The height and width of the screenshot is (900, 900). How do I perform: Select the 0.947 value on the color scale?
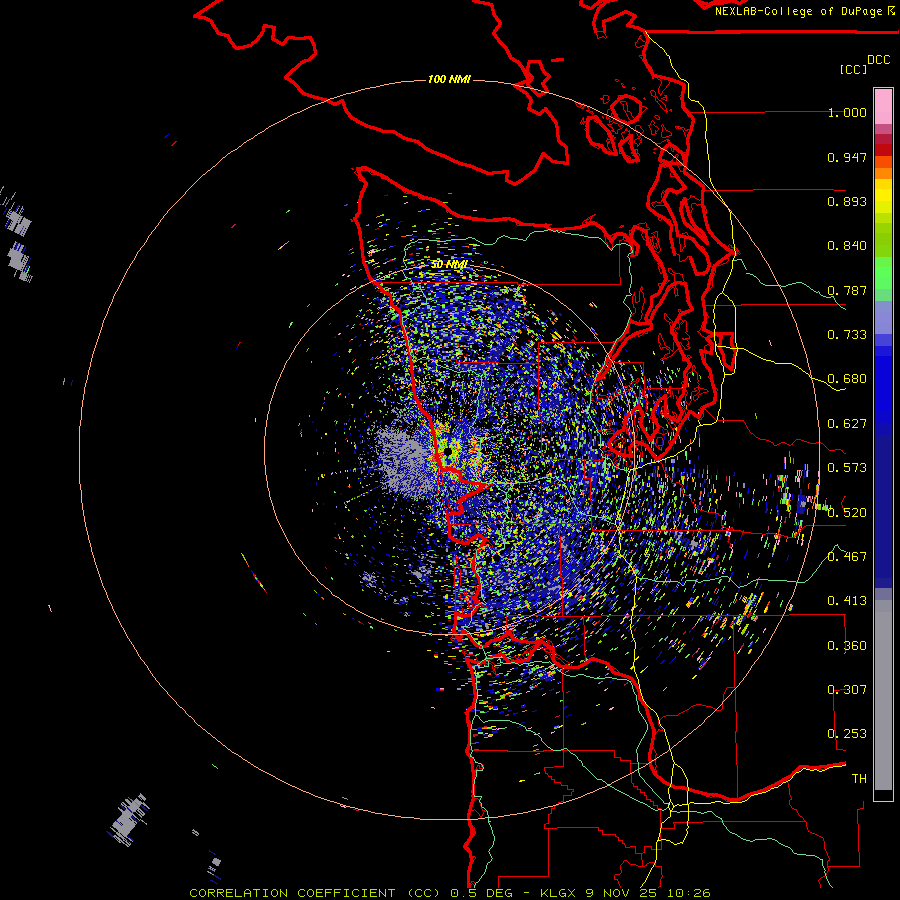click(847, 157)
